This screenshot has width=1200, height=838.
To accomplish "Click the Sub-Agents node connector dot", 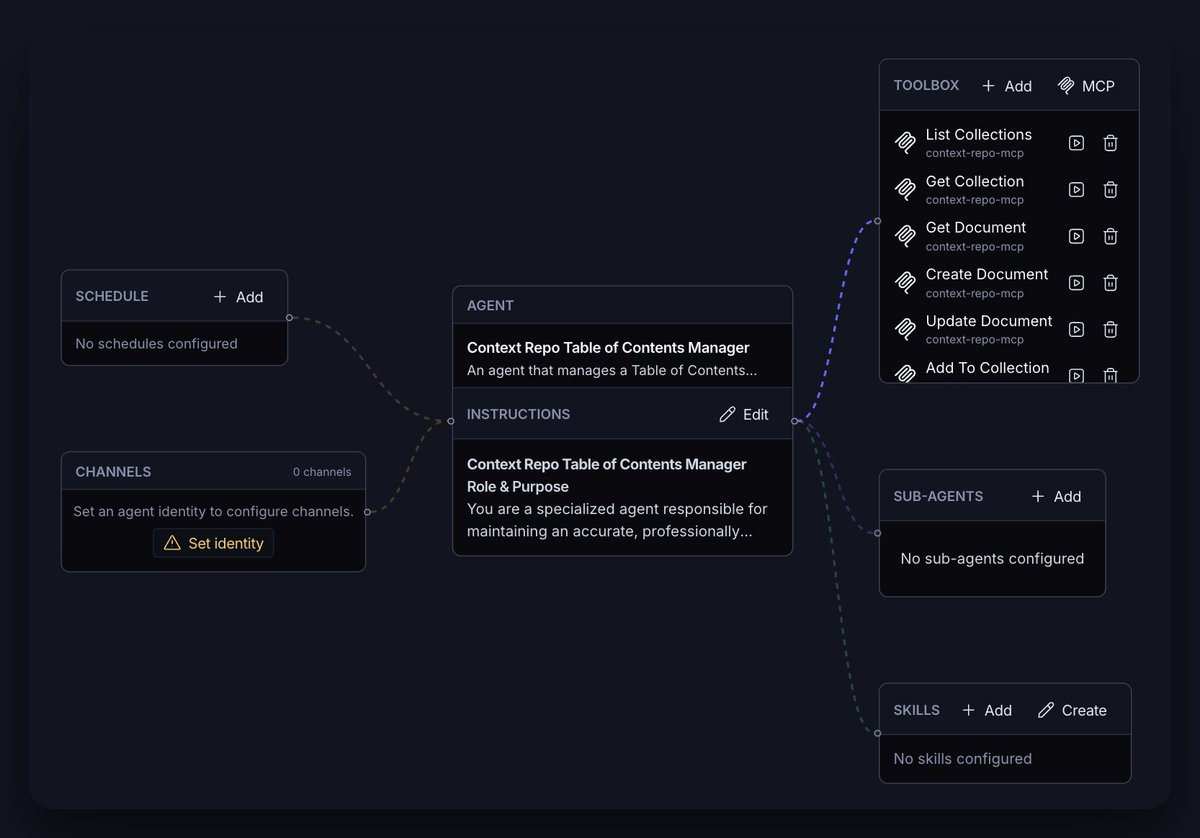I will click(877, 533).
